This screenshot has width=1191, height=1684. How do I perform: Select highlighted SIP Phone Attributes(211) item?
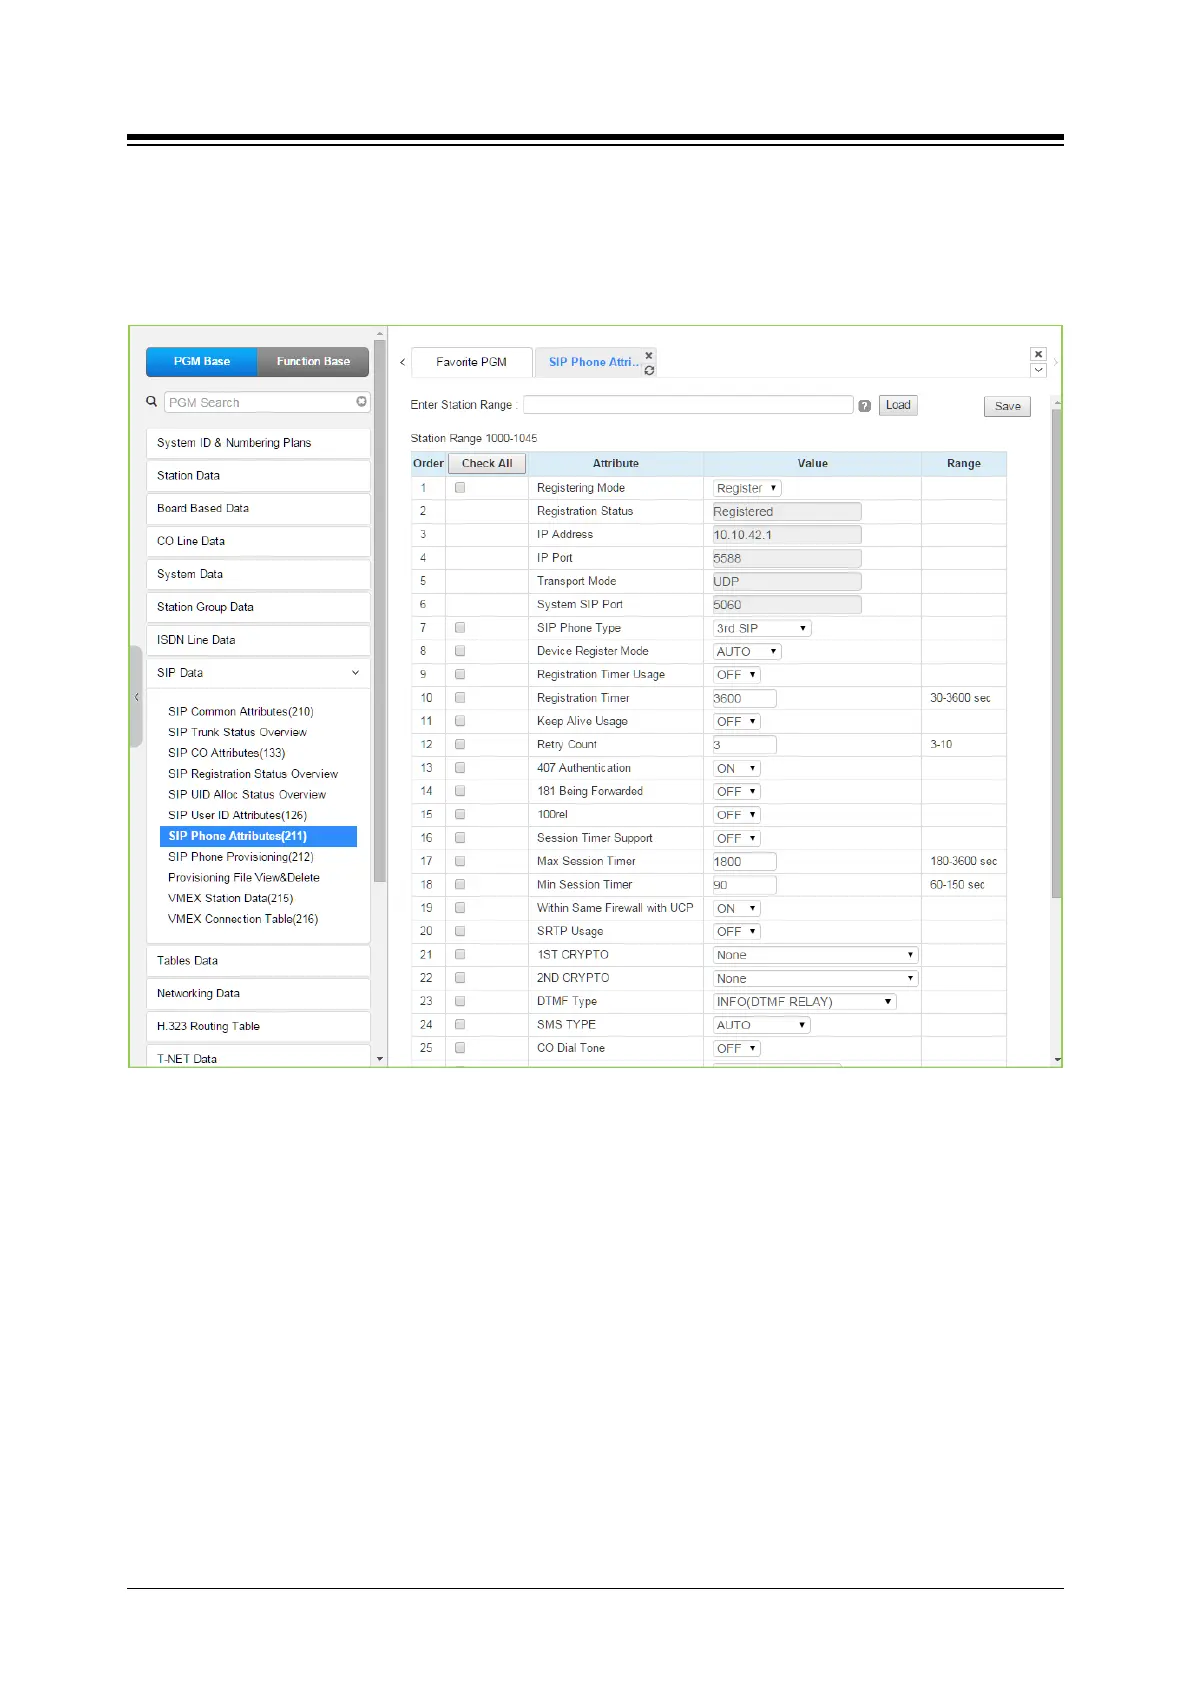[x=258, y=836]
